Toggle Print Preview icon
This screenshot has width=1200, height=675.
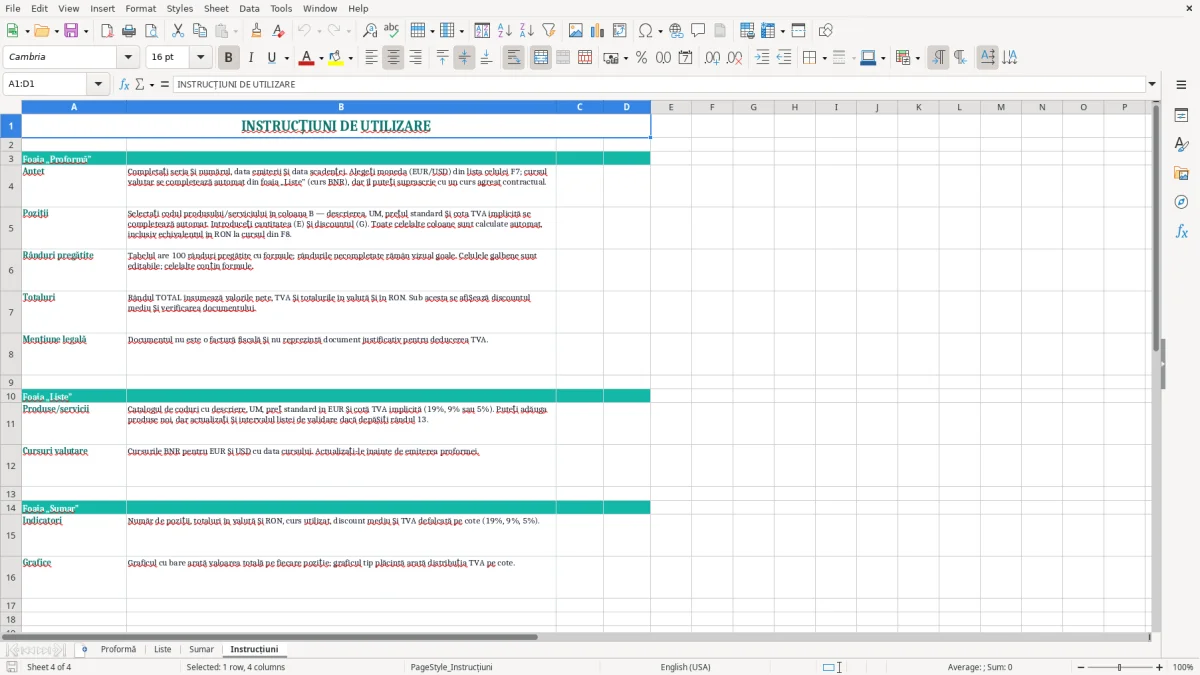click(151, 31)
